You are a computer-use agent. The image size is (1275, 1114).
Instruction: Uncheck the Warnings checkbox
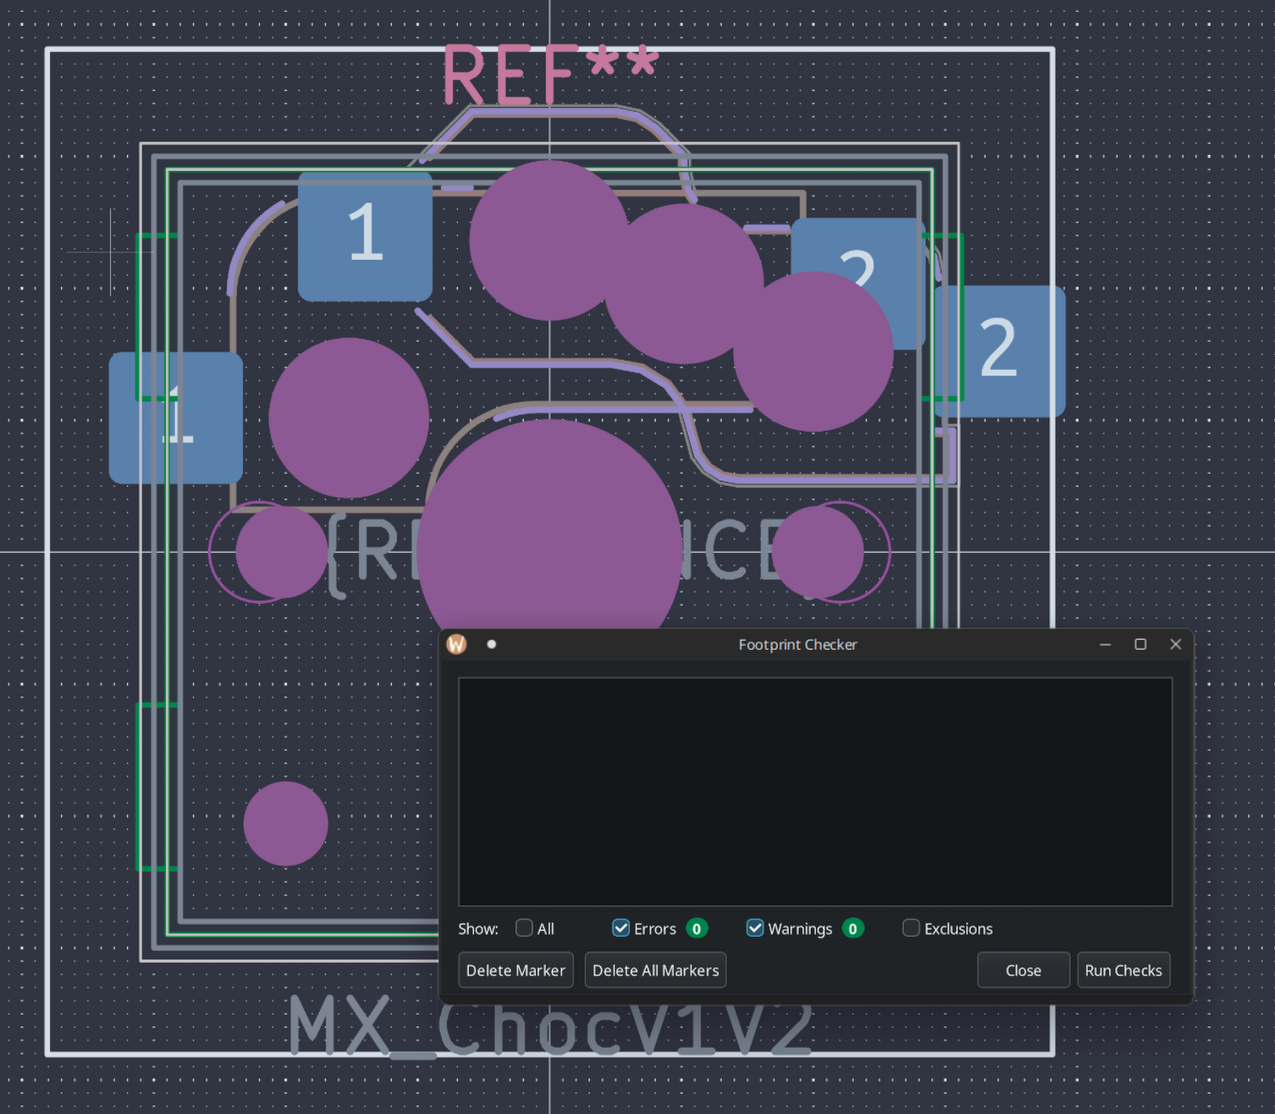pyautogui.click(x=755, y=928)
